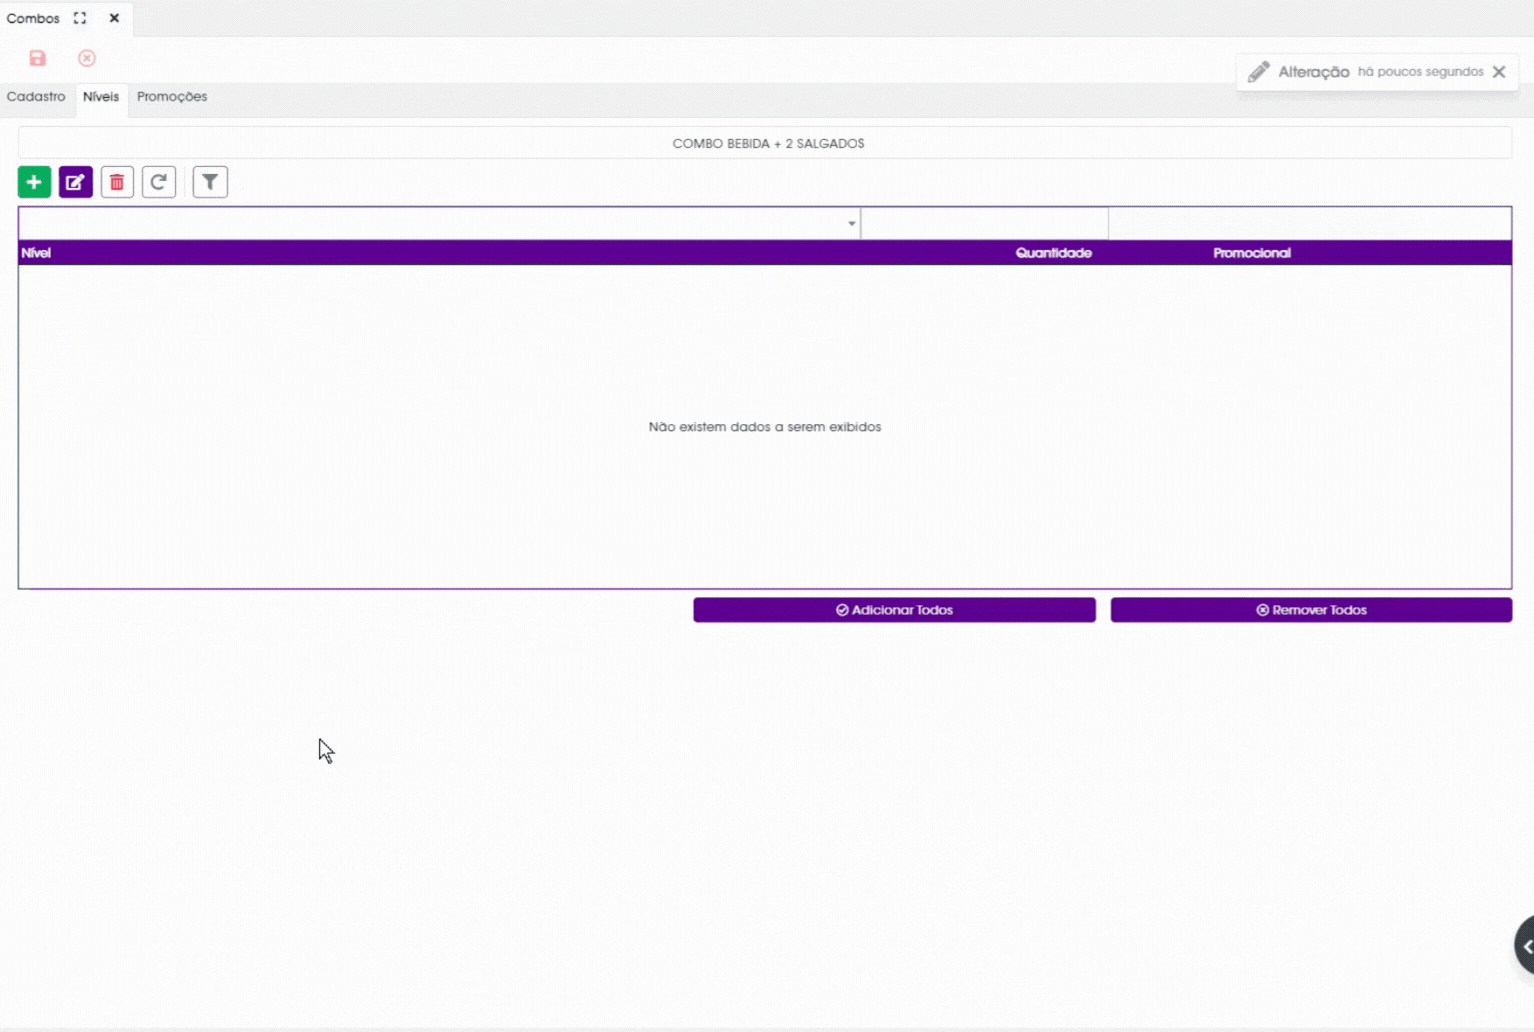Sort by the Quantidade column header
This screenshot has height=1032, width=1534.
(x=1053, y=253)
